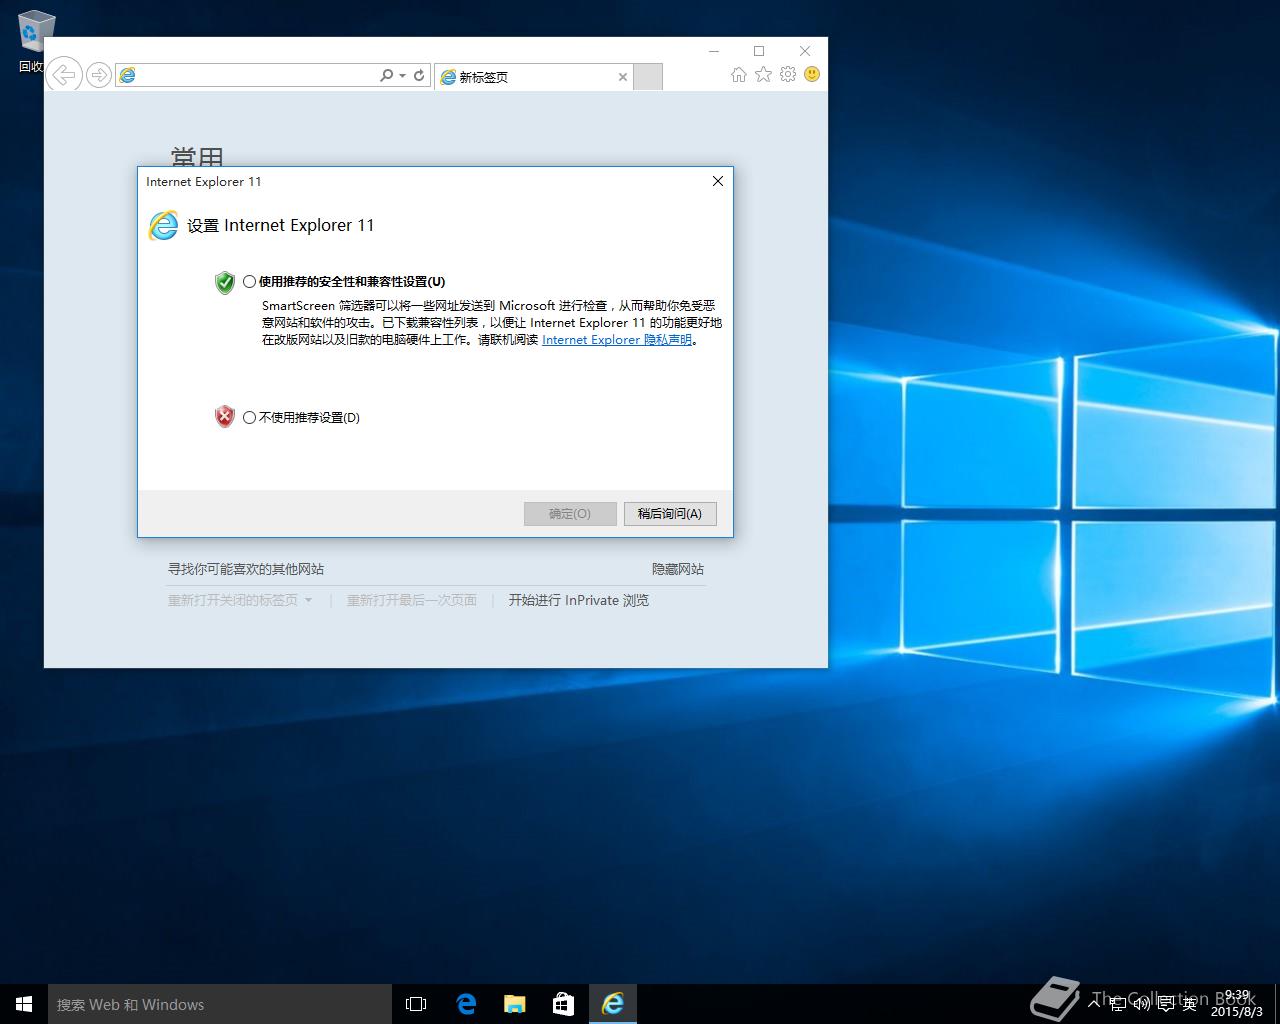
Task: Open a new blank tab
Action: tap(648, 77)
